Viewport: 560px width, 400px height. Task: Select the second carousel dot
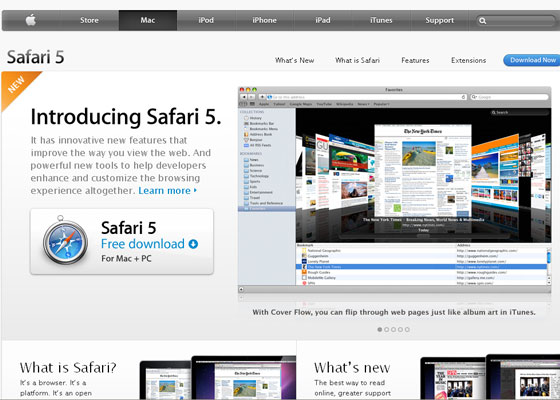[386, 329]
